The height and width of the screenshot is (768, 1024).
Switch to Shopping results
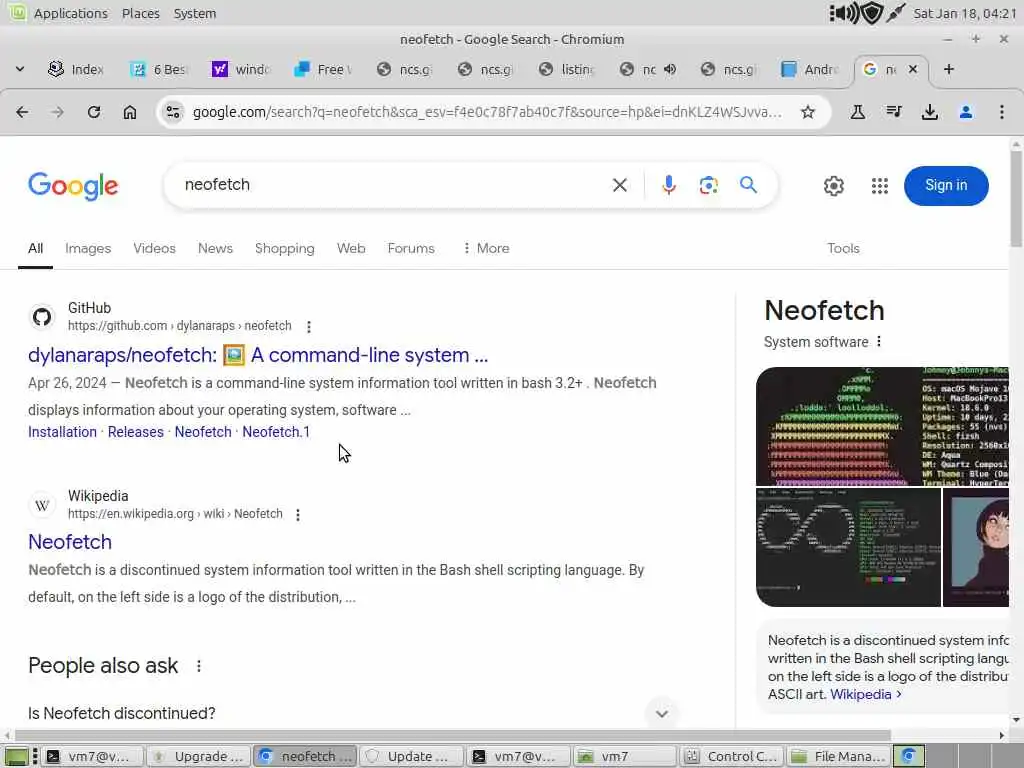(x=284, y=248)
